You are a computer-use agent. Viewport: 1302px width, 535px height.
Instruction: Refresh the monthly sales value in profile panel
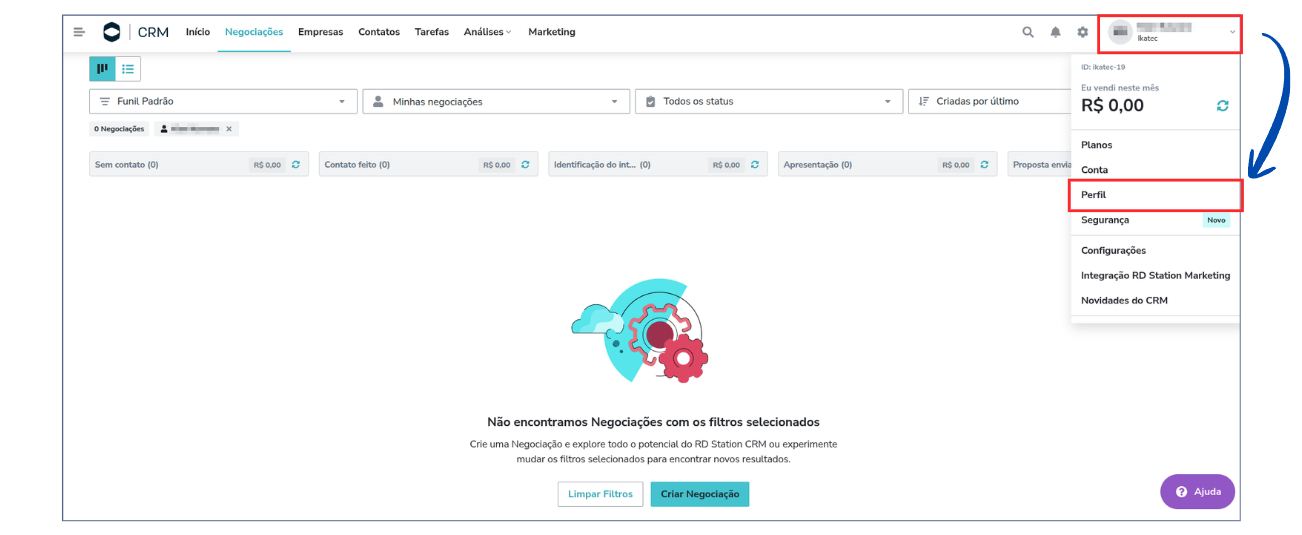pos(1222,106)
